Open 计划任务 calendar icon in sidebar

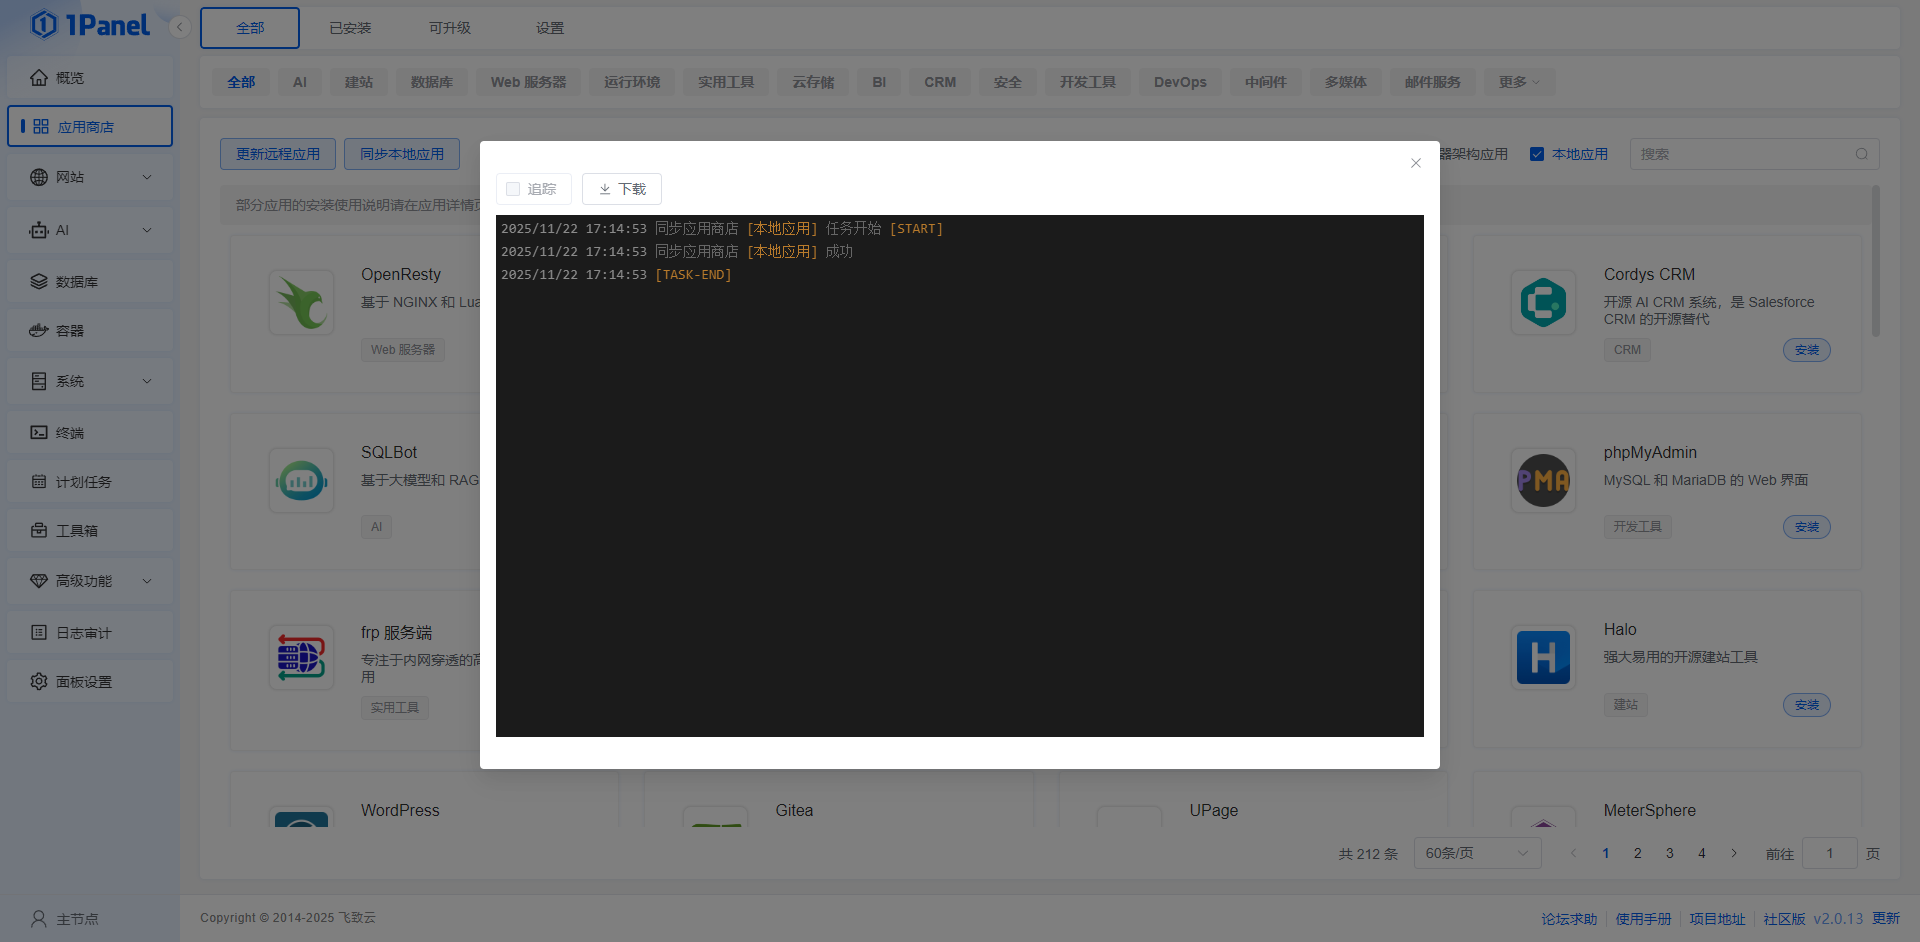[39, 482]
